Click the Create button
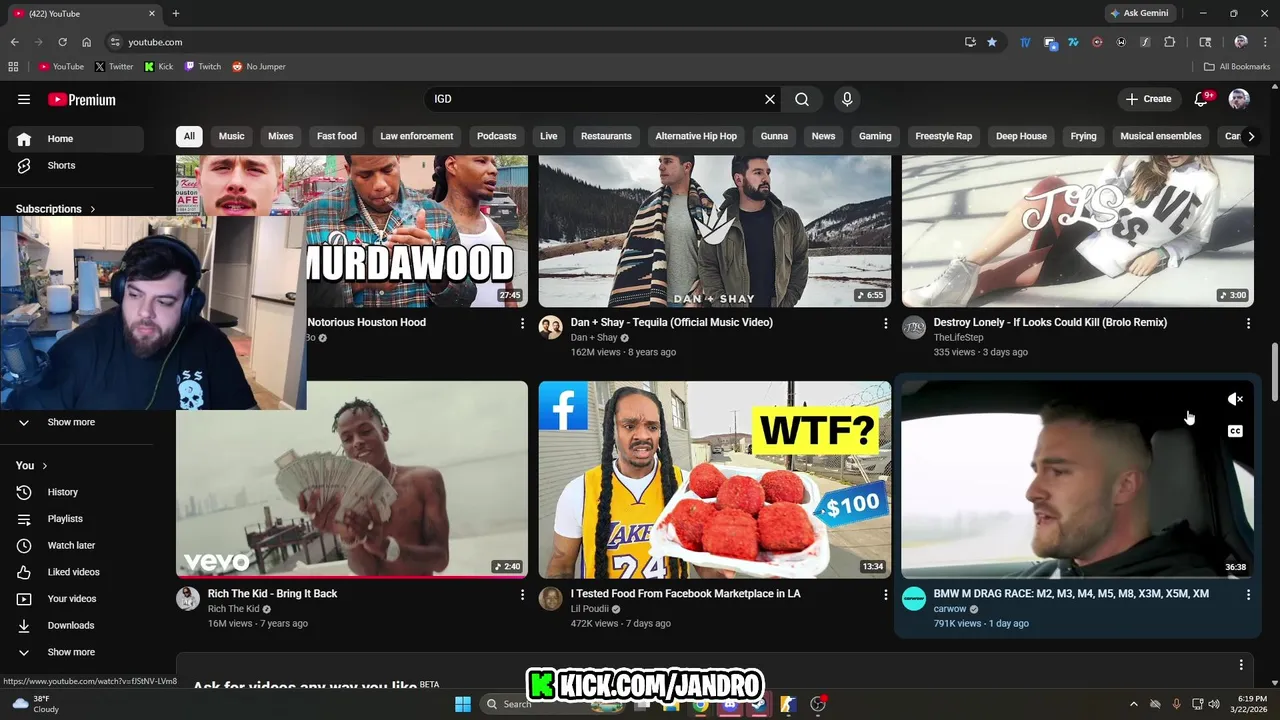This screenshot has width=1280, height=720. 1148,99
